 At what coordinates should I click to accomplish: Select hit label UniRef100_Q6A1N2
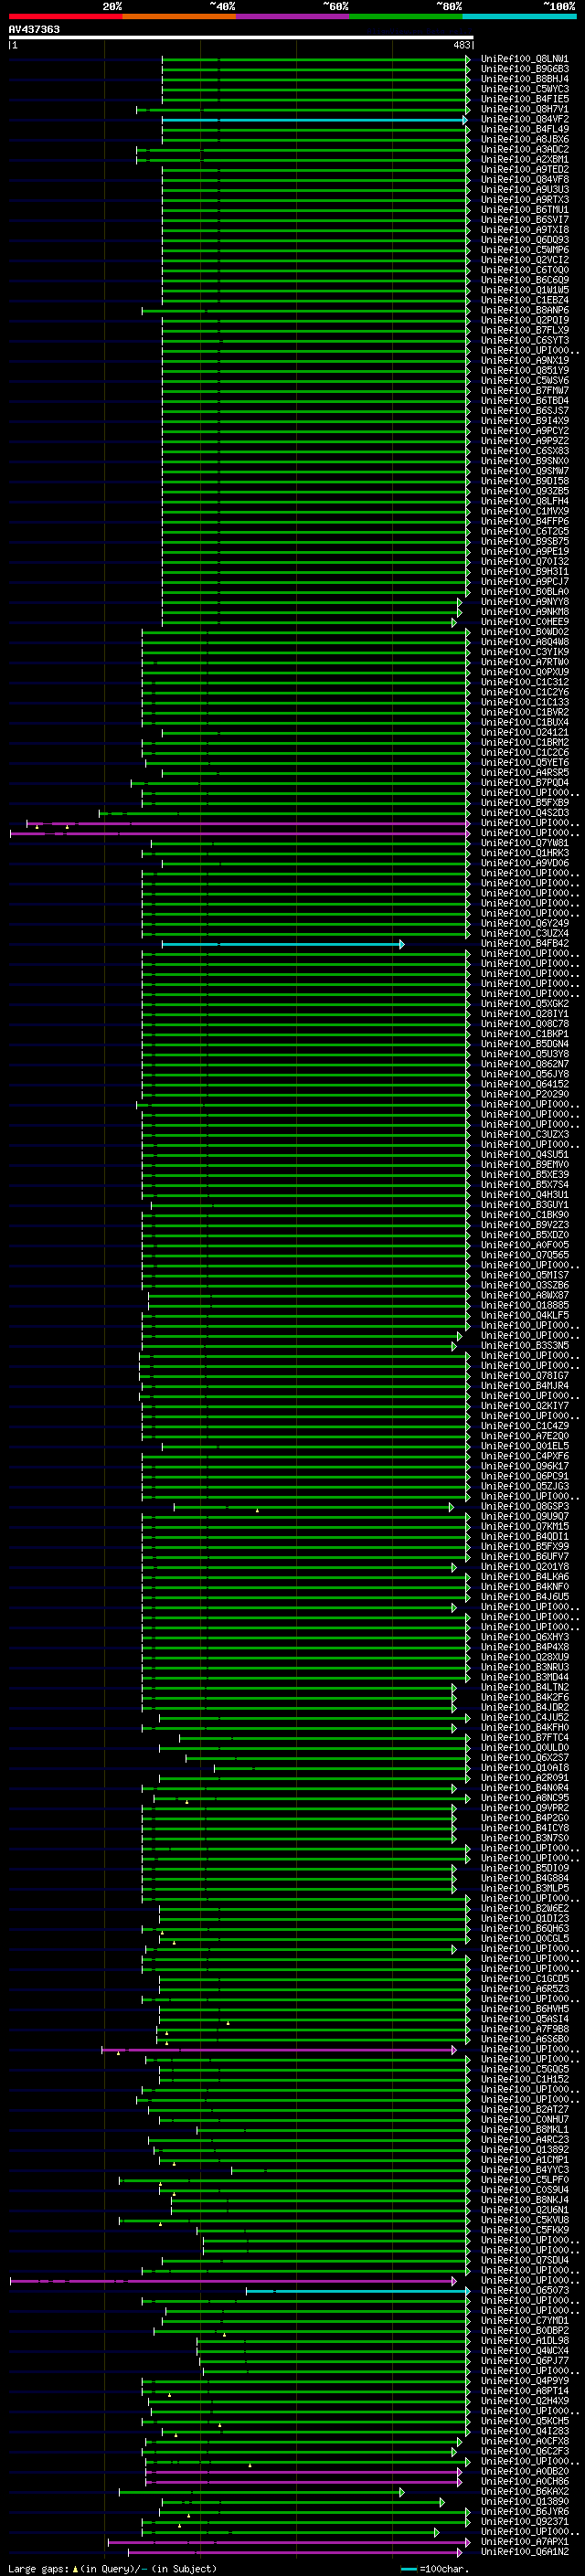click(525, 2552)
